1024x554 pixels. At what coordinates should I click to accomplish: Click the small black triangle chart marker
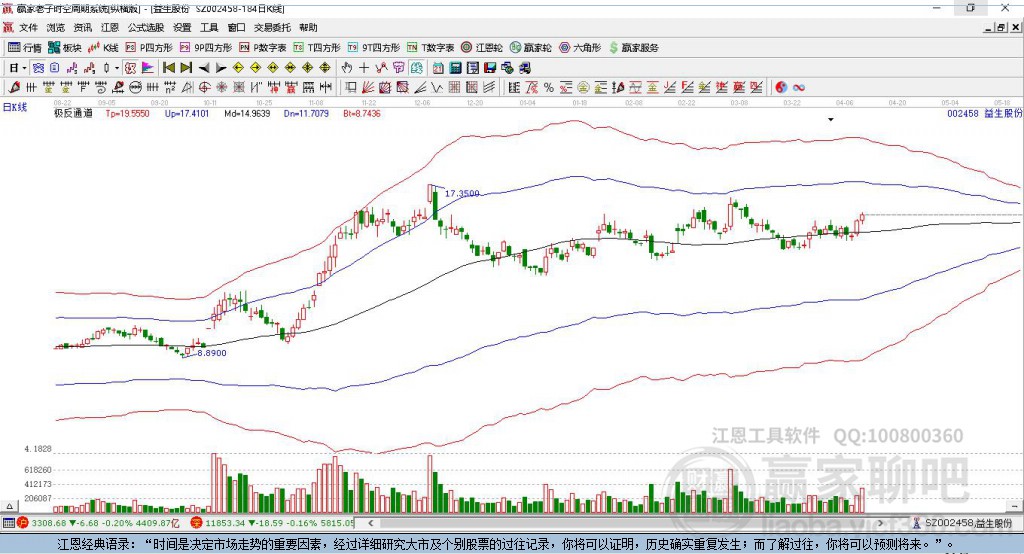click(831, 120)
